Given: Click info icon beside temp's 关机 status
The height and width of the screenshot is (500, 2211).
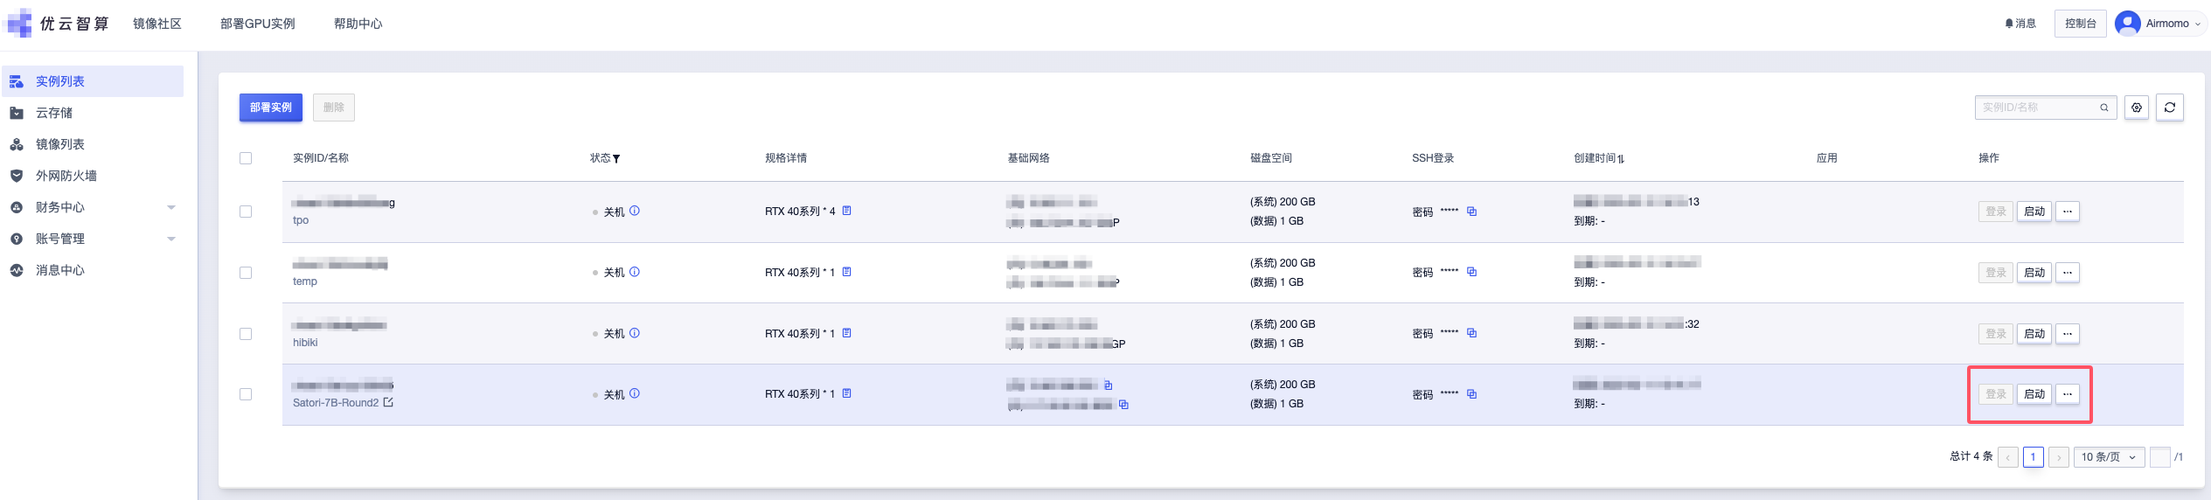Looking at the screenshot, I should (635, 272).
